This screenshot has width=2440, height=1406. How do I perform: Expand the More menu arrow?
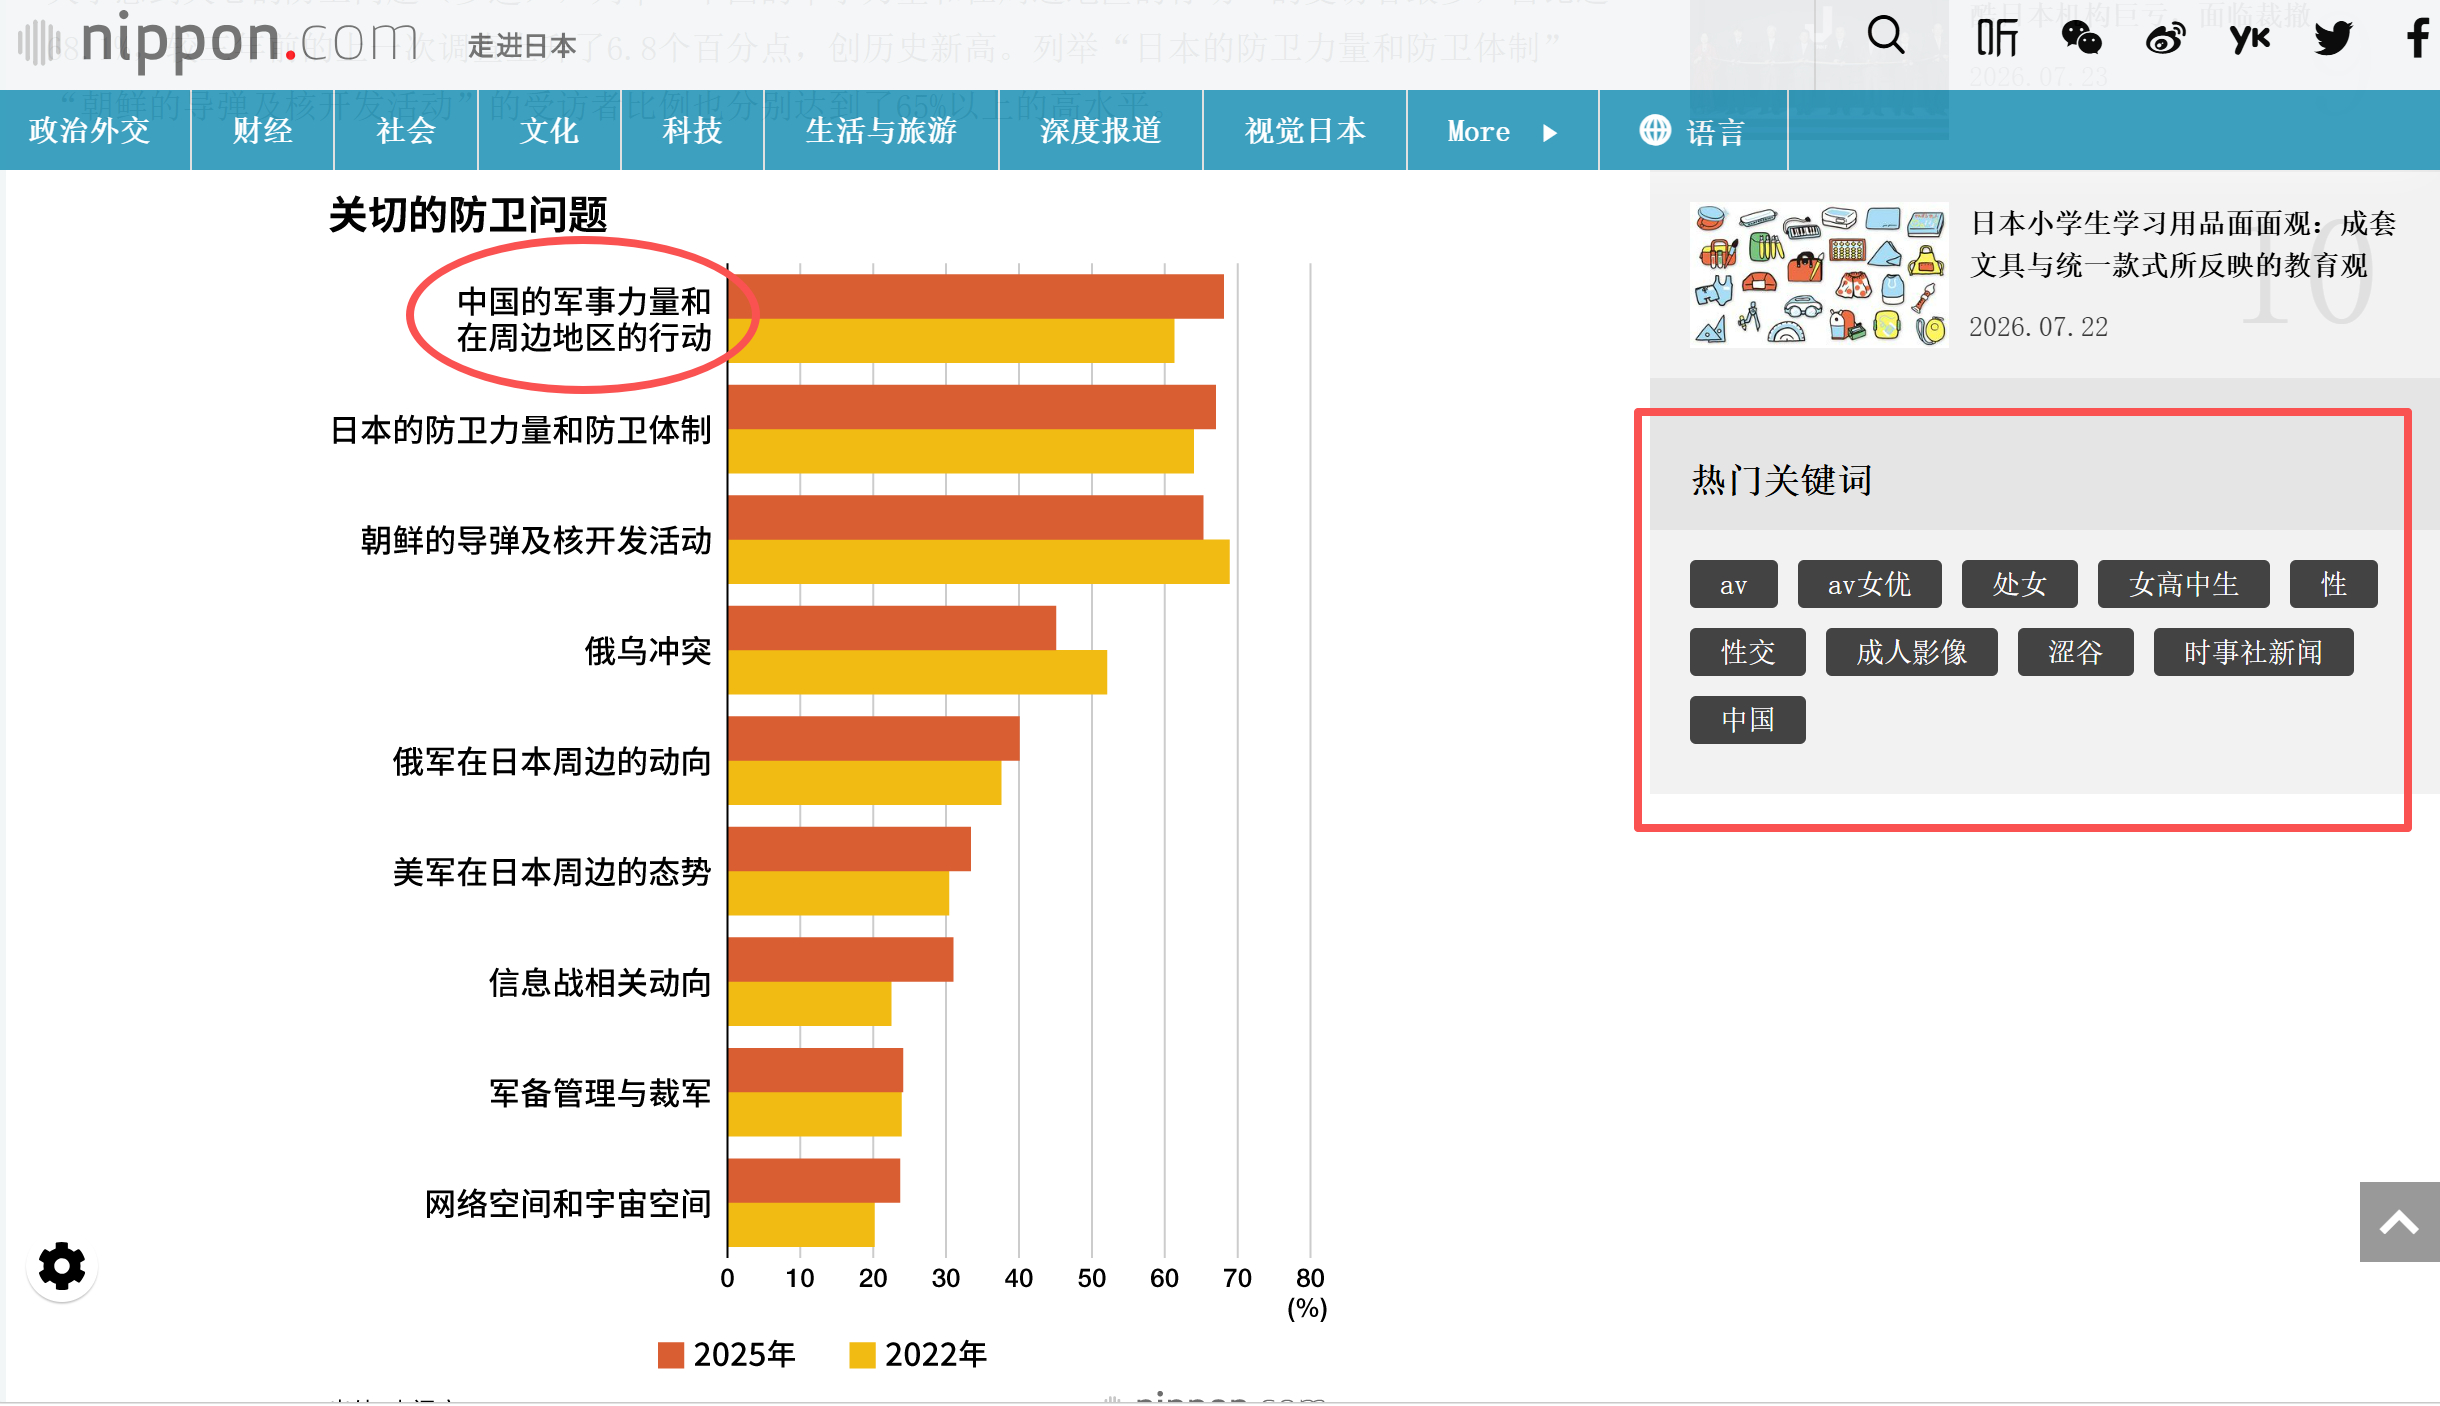[x=1550, y=132]
